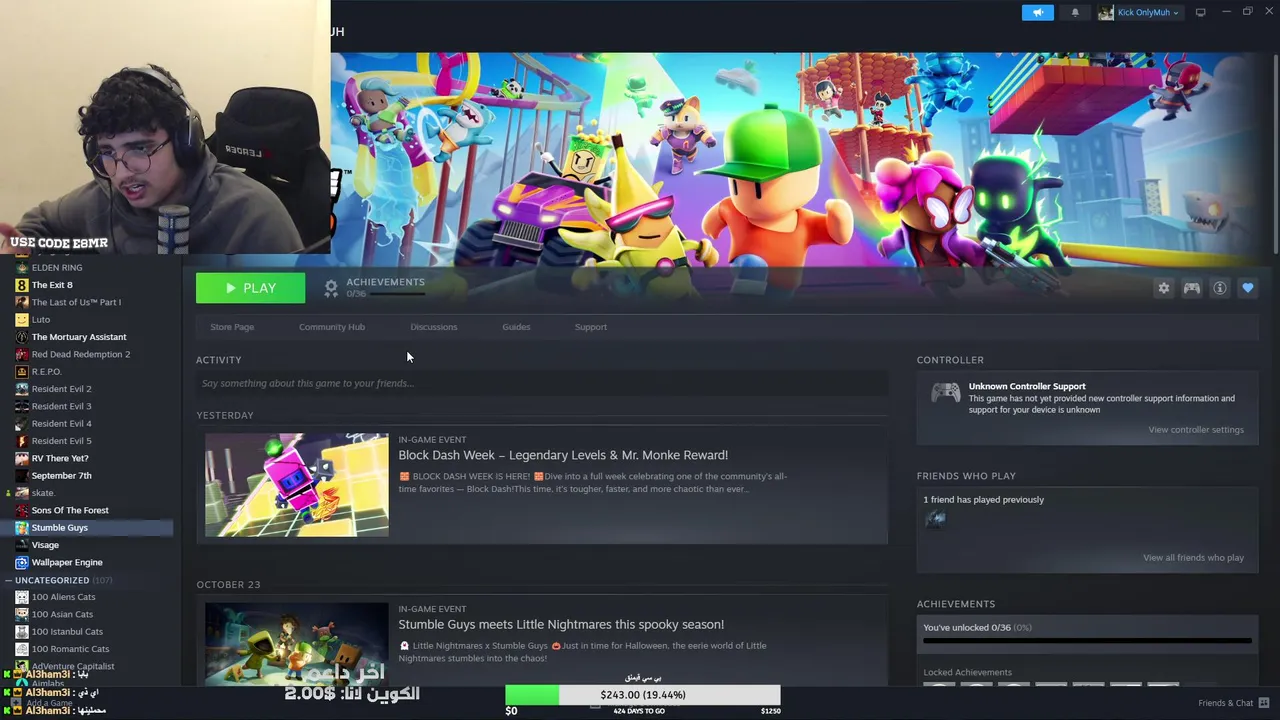The height and width of the screenshot is (720, 1280).
Task: Select Resident Evil 4 in library
Action: pyautogui.click(x=61, y=424)
